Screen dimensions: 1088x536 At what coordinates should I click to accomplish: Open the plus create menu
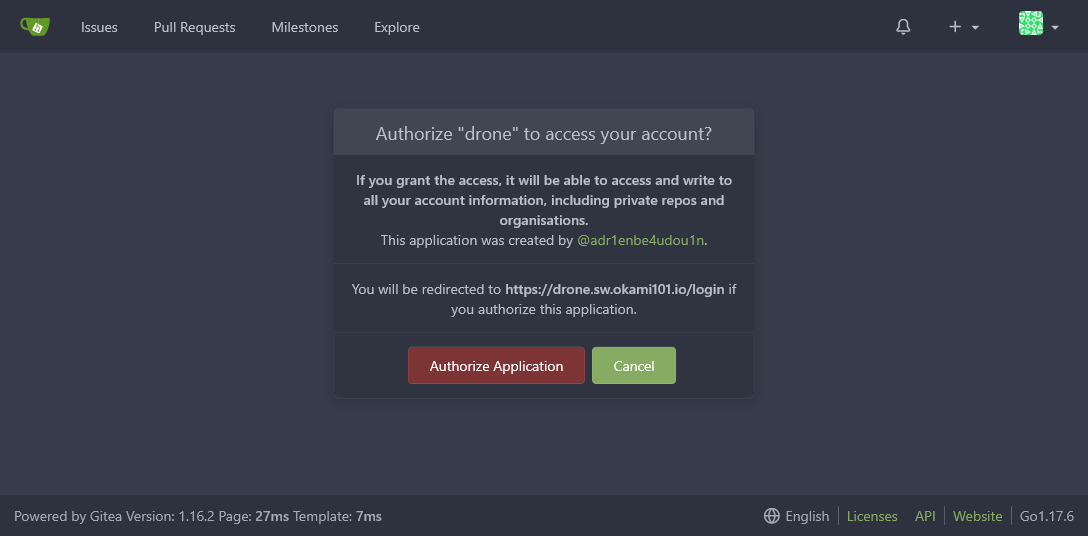tap(964, 27)
